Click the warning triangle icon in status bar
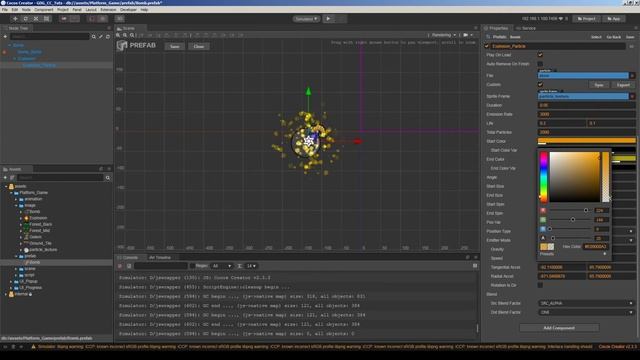Image resolution: width=640 pixels, height=360 pixels. 33,347
